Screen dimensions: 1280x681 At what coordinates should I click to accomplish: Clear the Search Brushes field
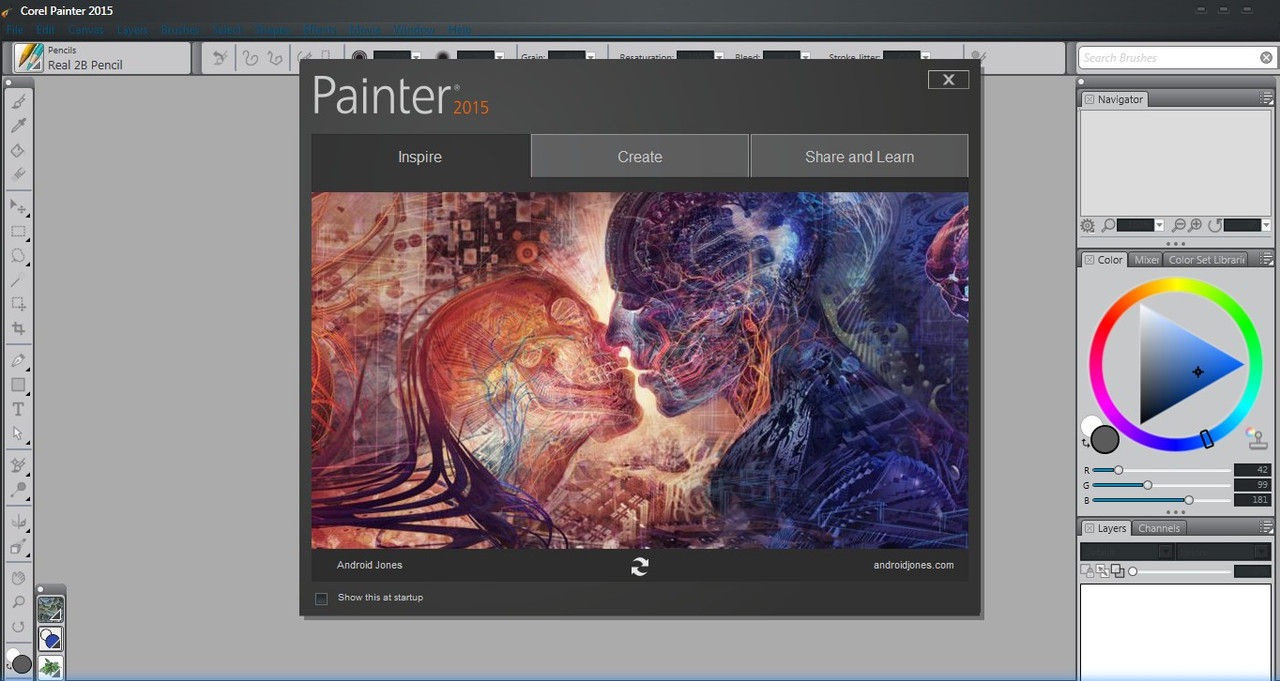(1267, 57)
